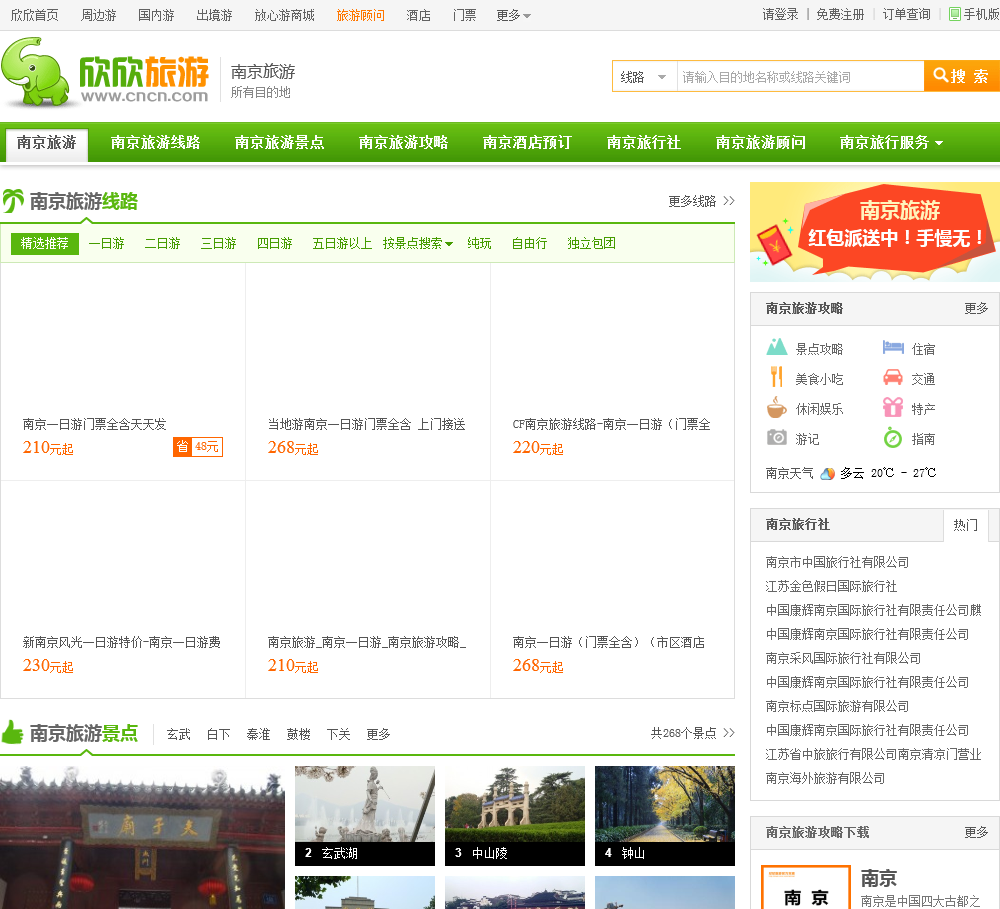Open 新南京风光一日游特价 route

tap(122, 642)
